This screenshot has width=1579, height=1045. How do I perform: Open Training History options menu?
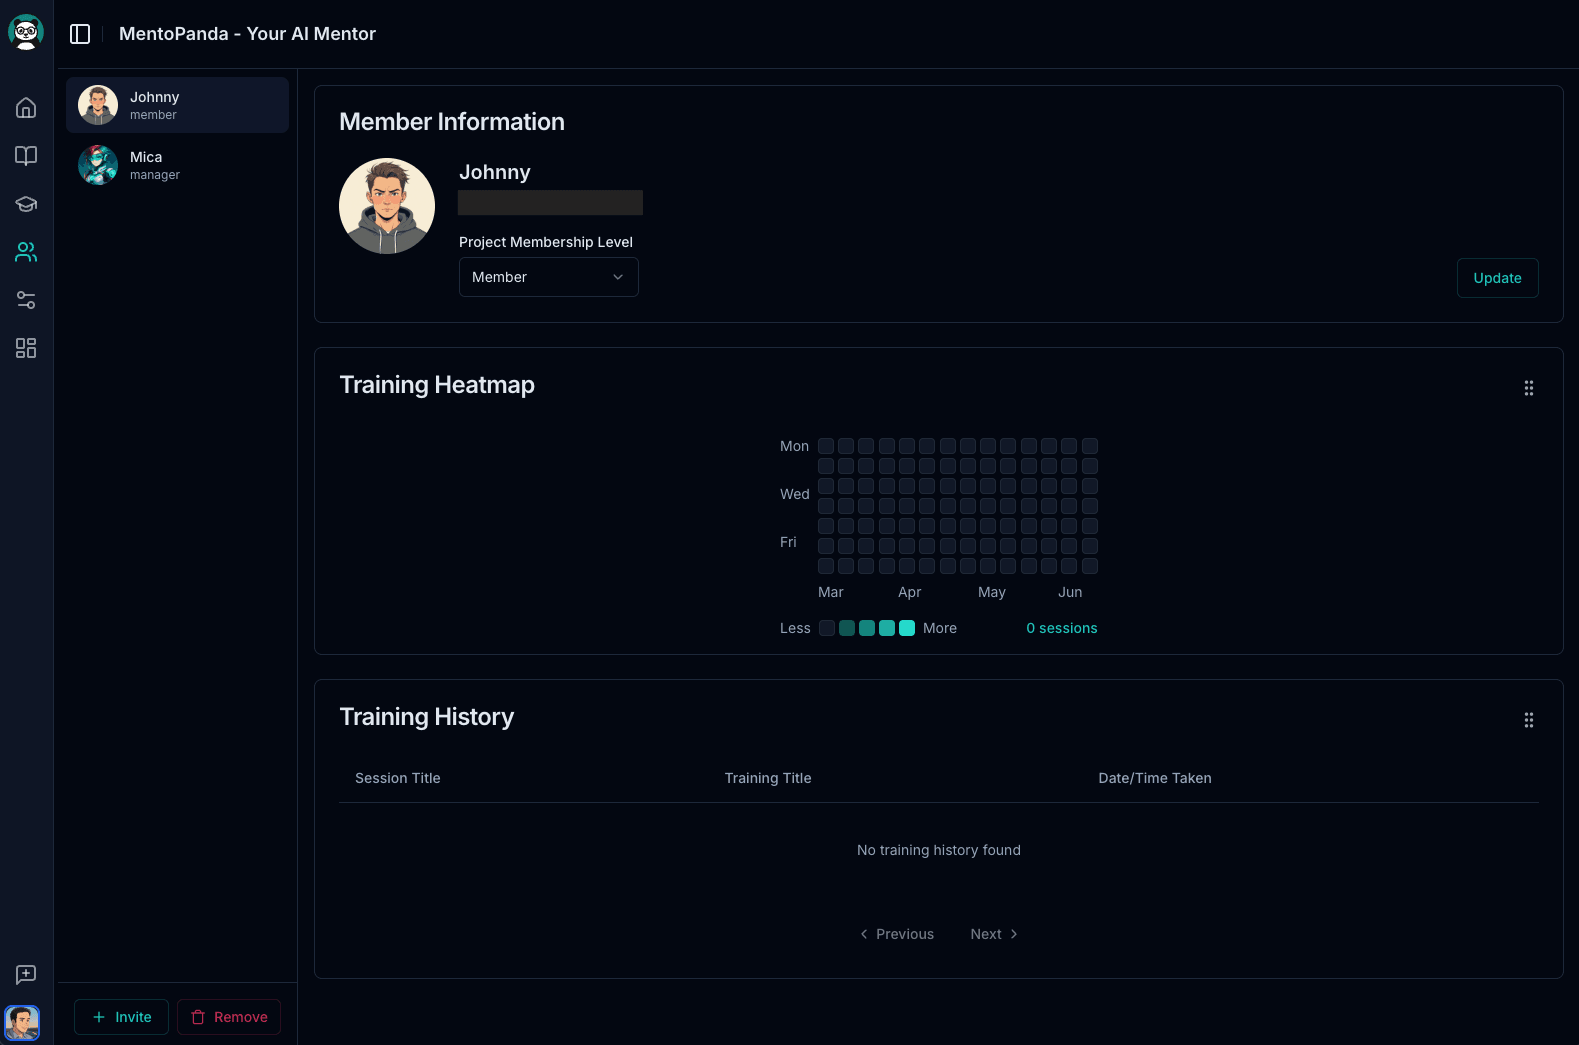pyautogui.click(x=1528, y=720)
